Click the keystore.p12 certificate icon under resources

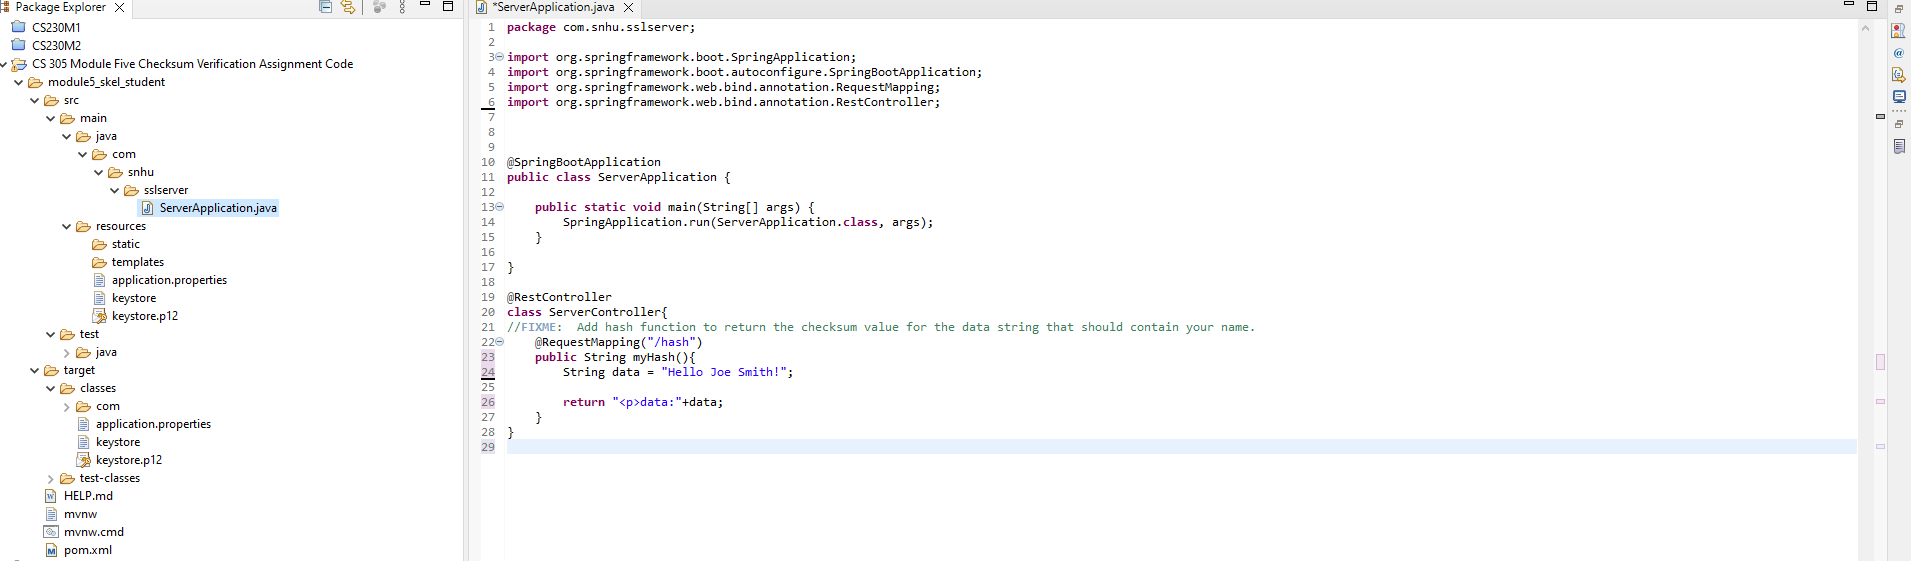click(99, 316)
